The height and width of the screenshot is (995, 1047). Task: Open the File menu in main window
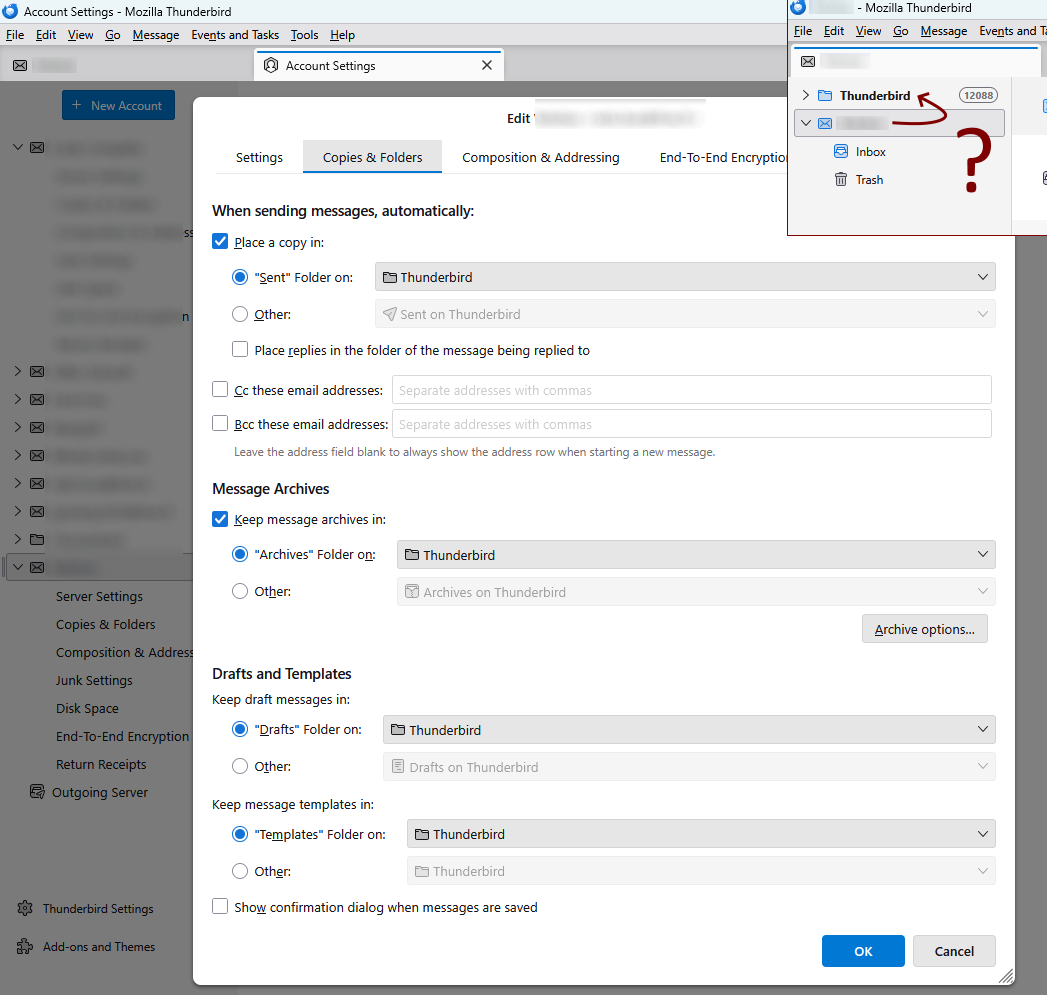coord(15,35)
